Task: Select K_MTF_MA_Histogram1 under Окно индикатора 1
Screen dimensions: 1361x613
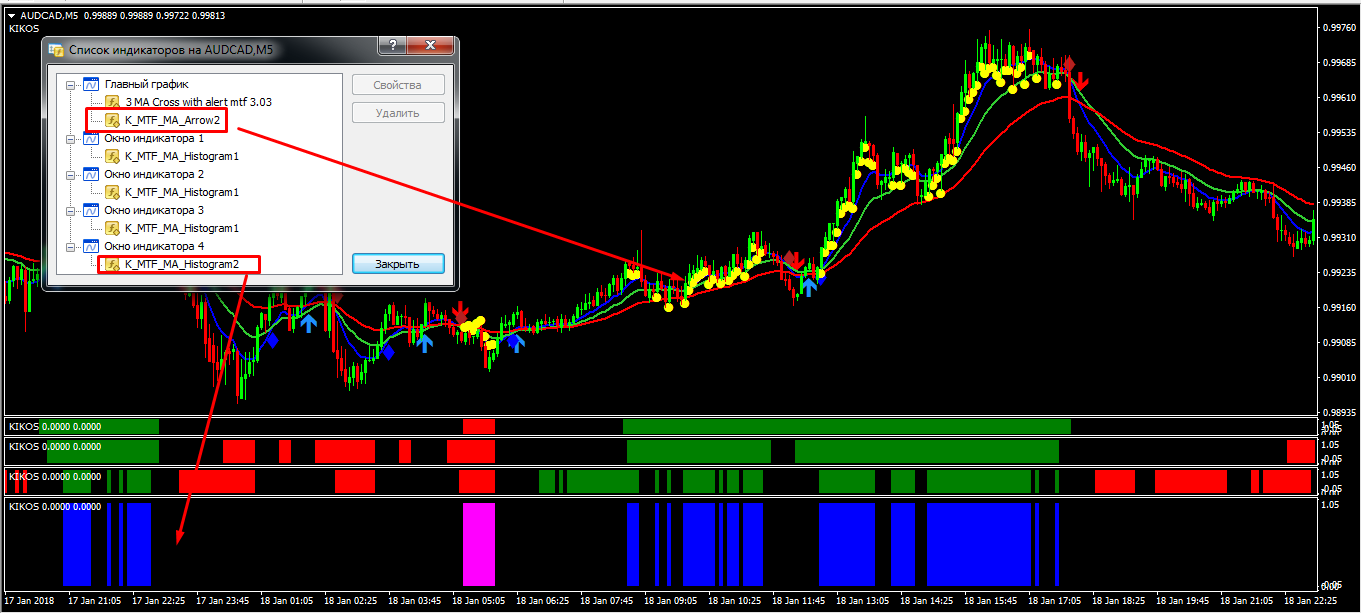Action: 182,156
